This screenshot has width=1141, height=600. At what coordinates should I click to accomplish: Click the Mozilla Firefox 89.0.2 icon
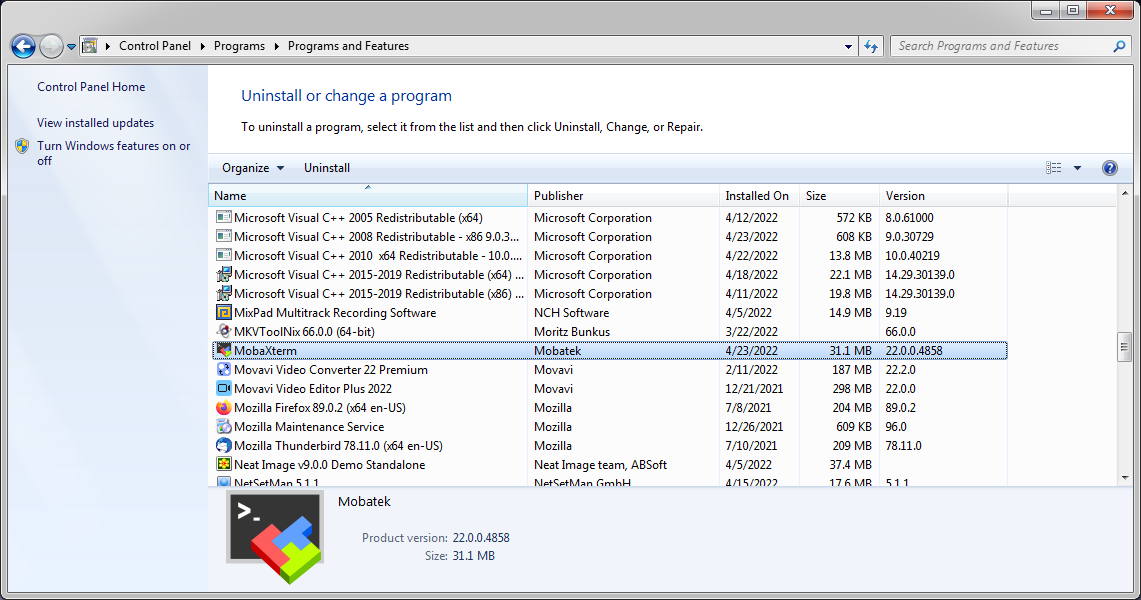click(x=223, y=407)
